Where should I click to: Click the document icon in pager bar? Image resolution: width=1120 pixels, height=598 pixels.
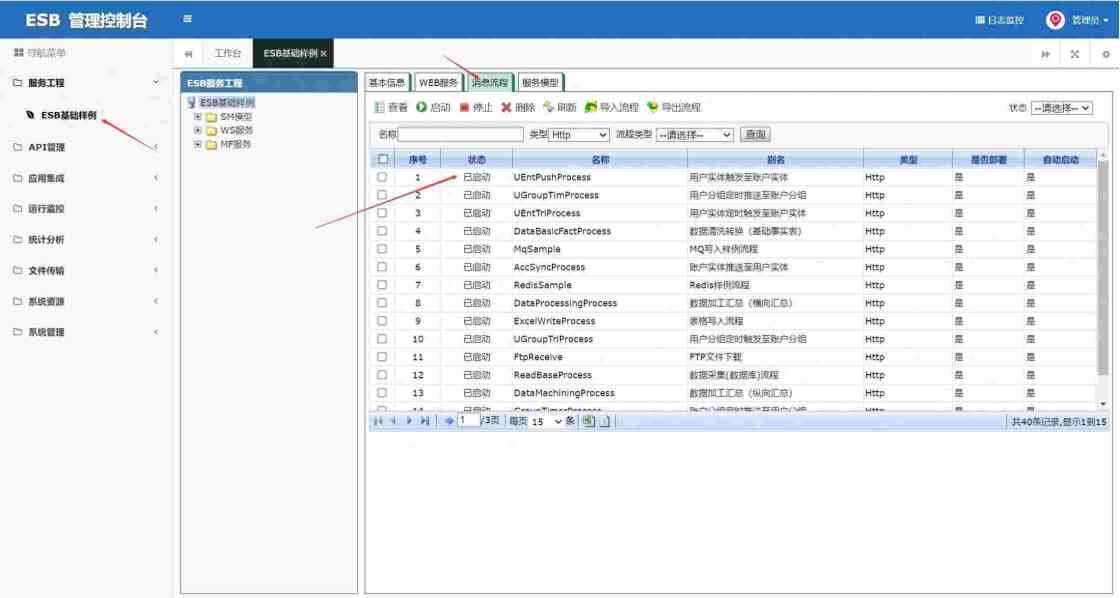tap(605, 422)
